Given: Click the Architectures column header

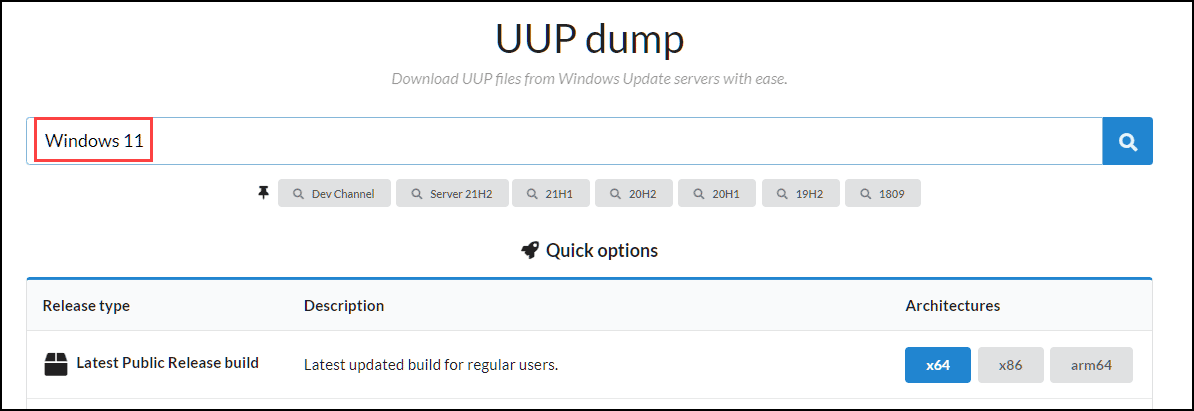Looking at the screenshot, I should pos(952,305).
